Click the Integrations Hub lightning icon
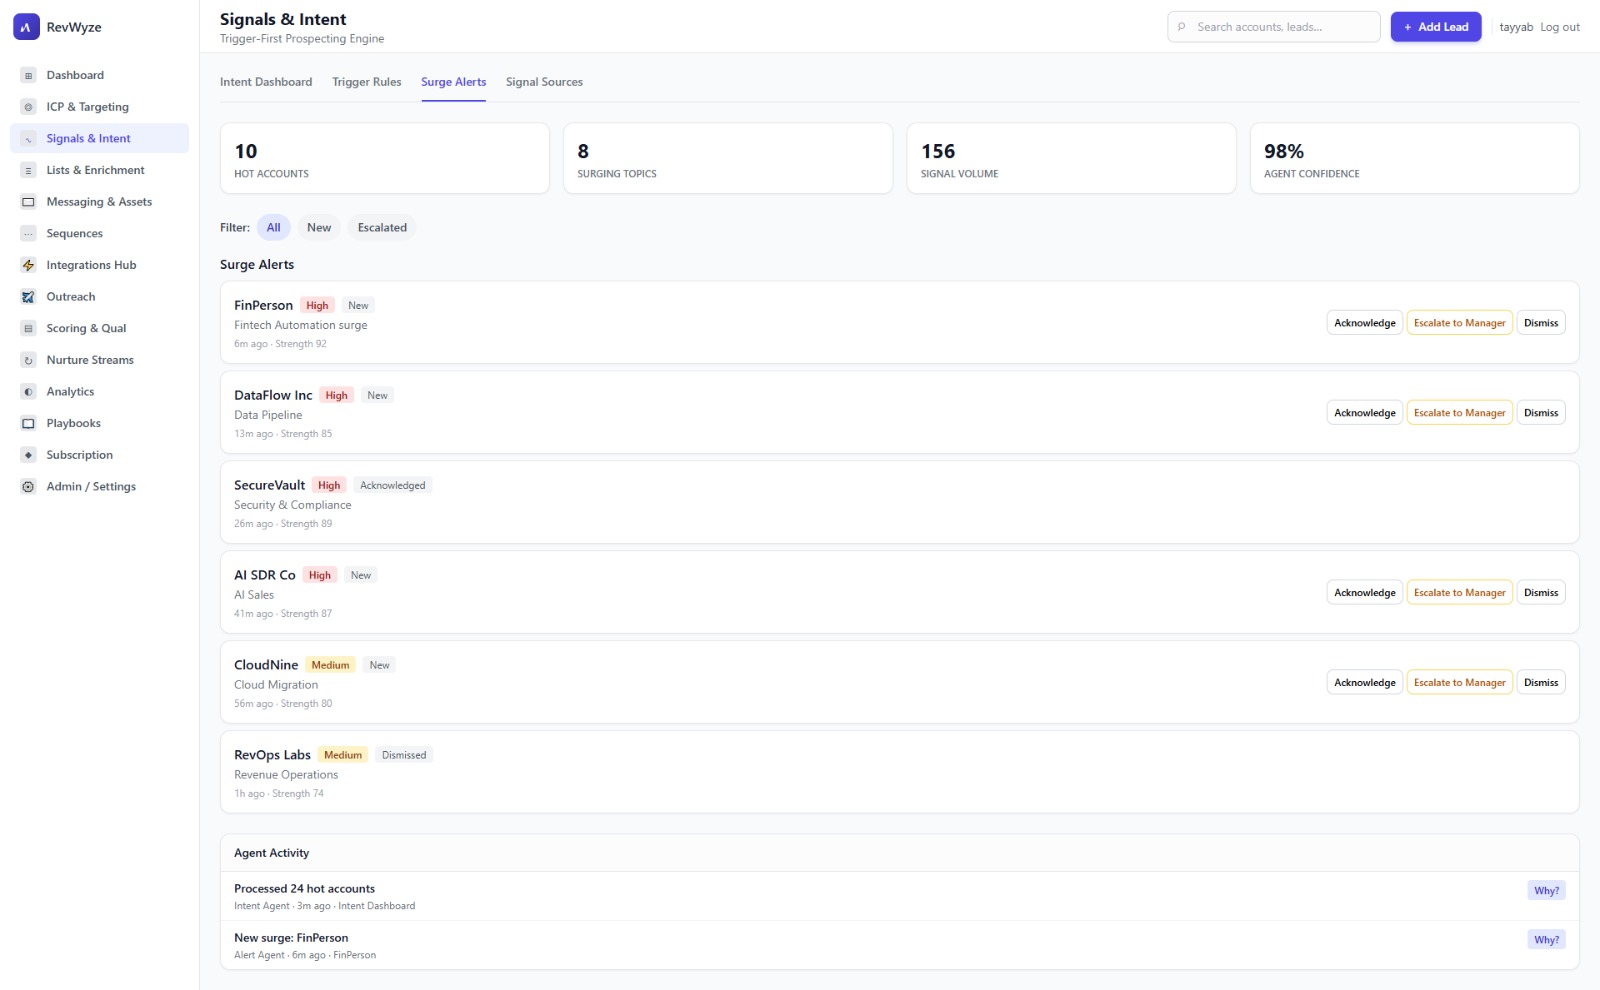 pyautogui.click(x=28, y=265)
